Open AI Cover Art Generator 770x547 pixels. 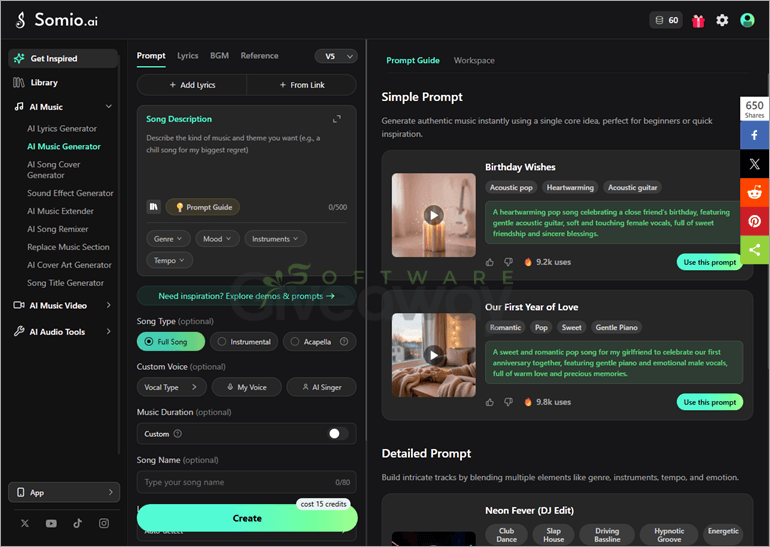[69, 265]
